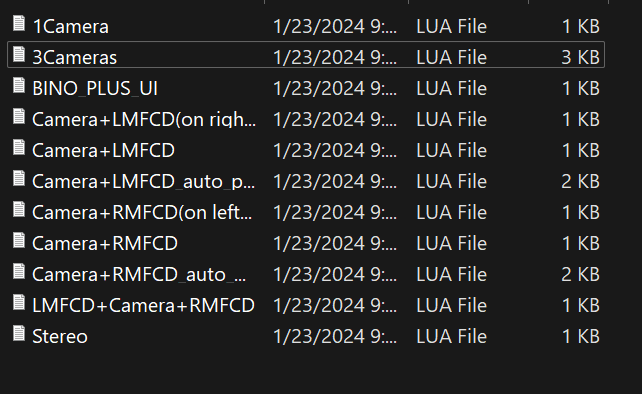This screenshot has width=642, height=394.
Task: Click the LMFCD+Camera+RMFCD file icon
Action: (19, 302)
